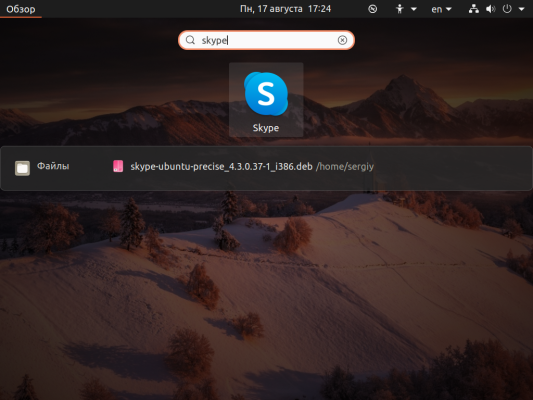Click the magnifying glass search icon

[190, 40]
